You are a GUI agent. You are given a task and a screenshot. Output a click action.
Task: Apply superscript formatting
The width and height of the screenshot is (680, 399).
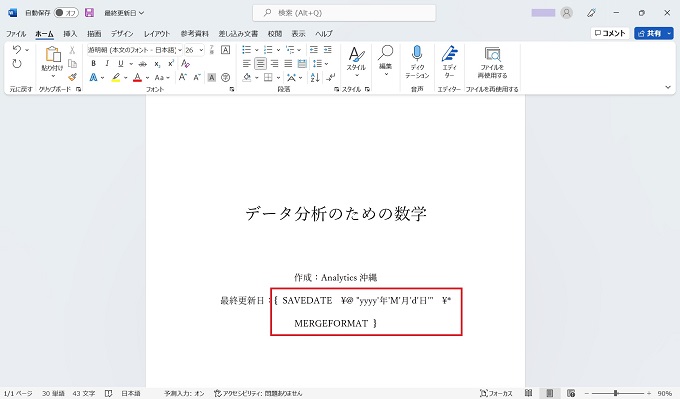pos(171,64)
